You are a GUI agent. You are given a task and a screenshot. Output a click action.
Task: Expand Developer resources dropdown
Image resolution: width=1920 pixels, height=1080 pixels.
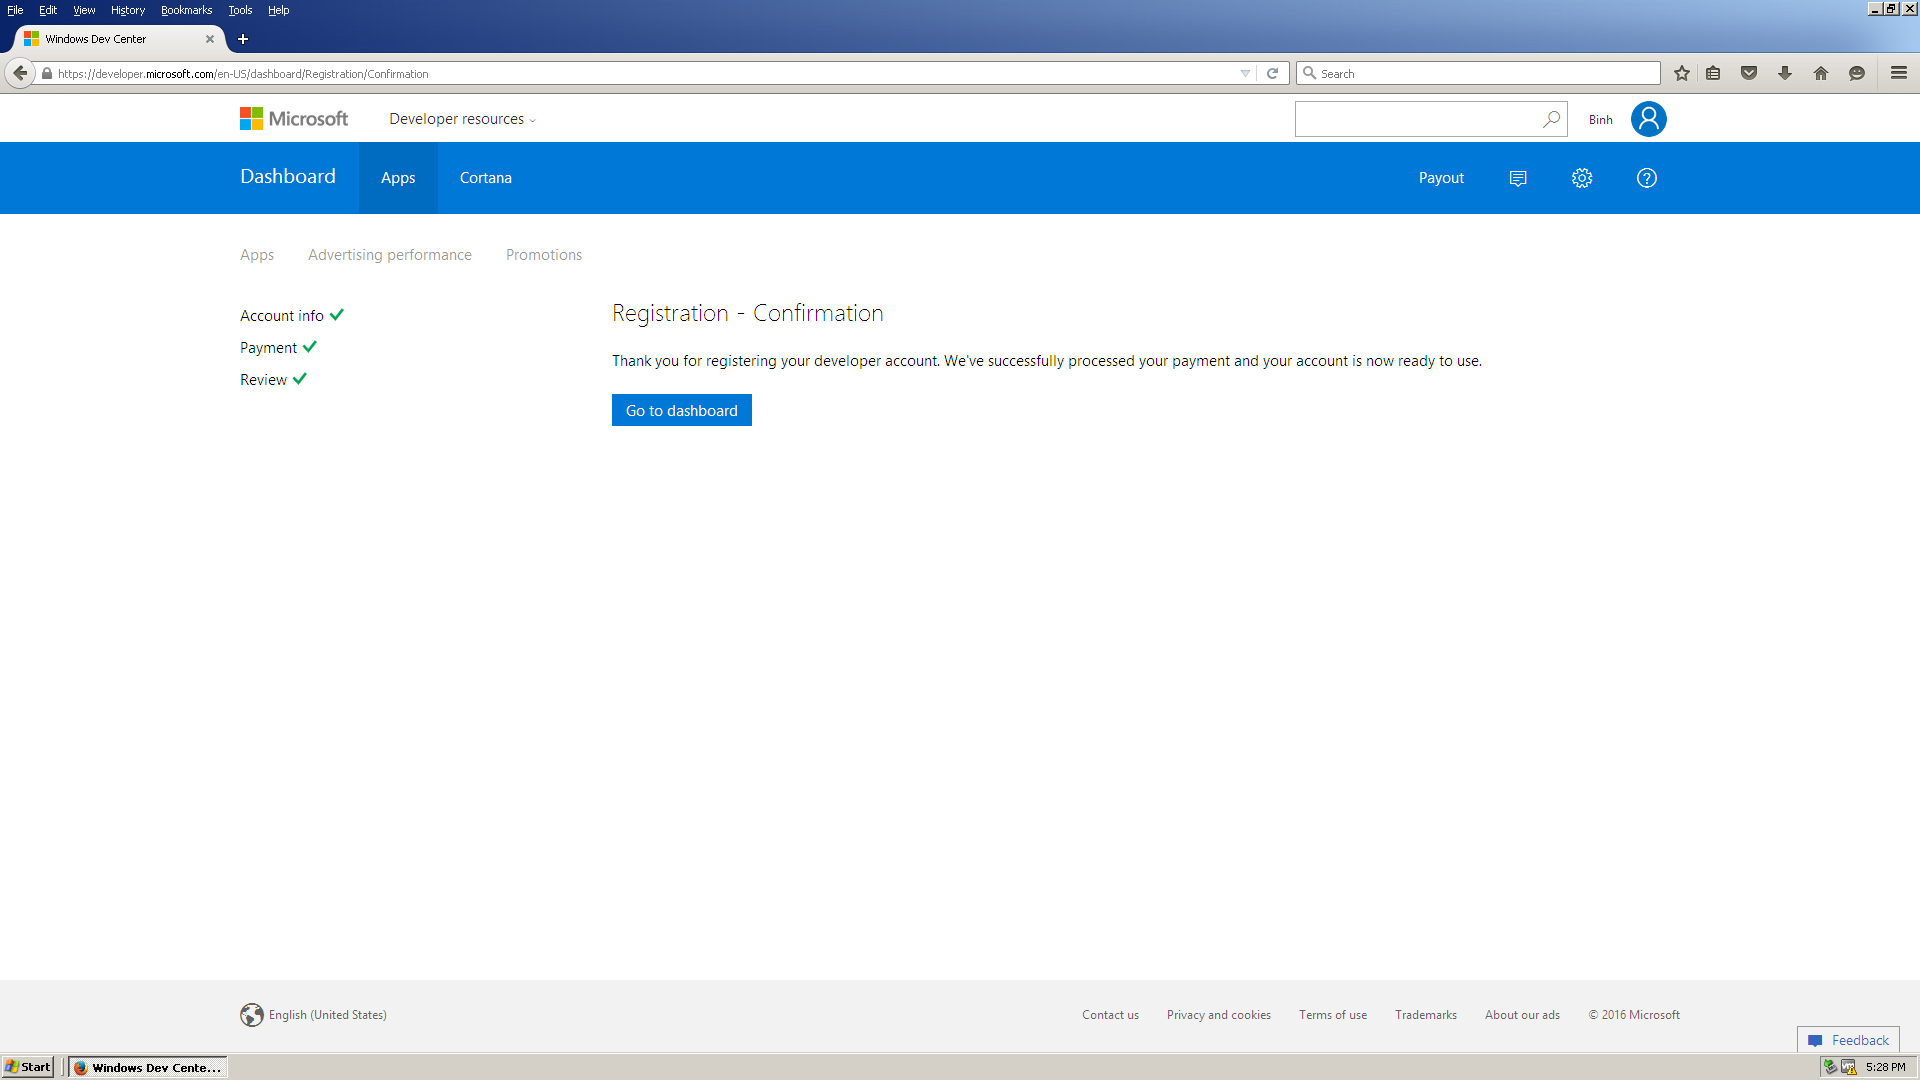pos(462,119)
